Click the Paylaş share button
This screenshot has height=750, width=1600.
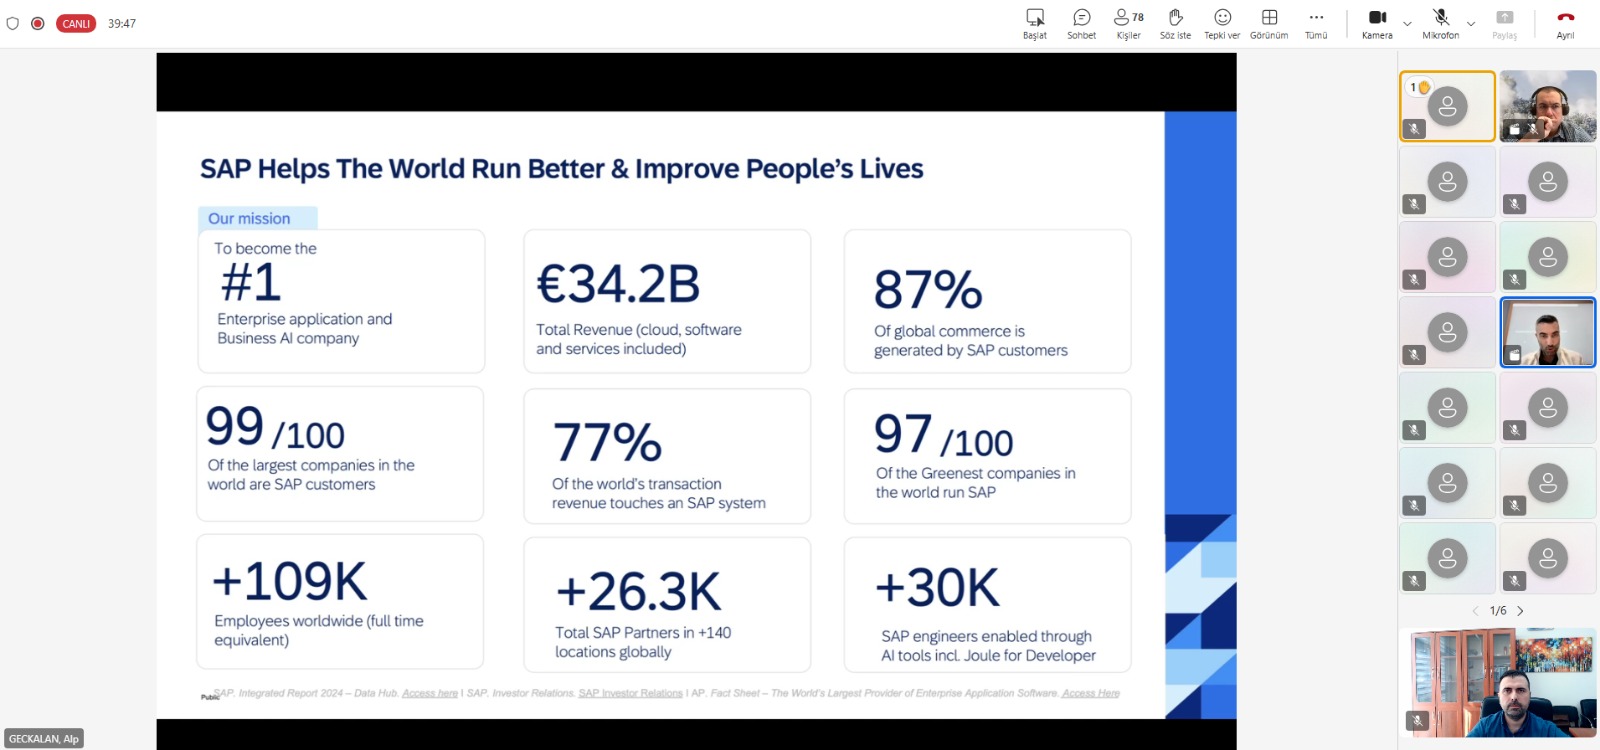point(1504,24)
